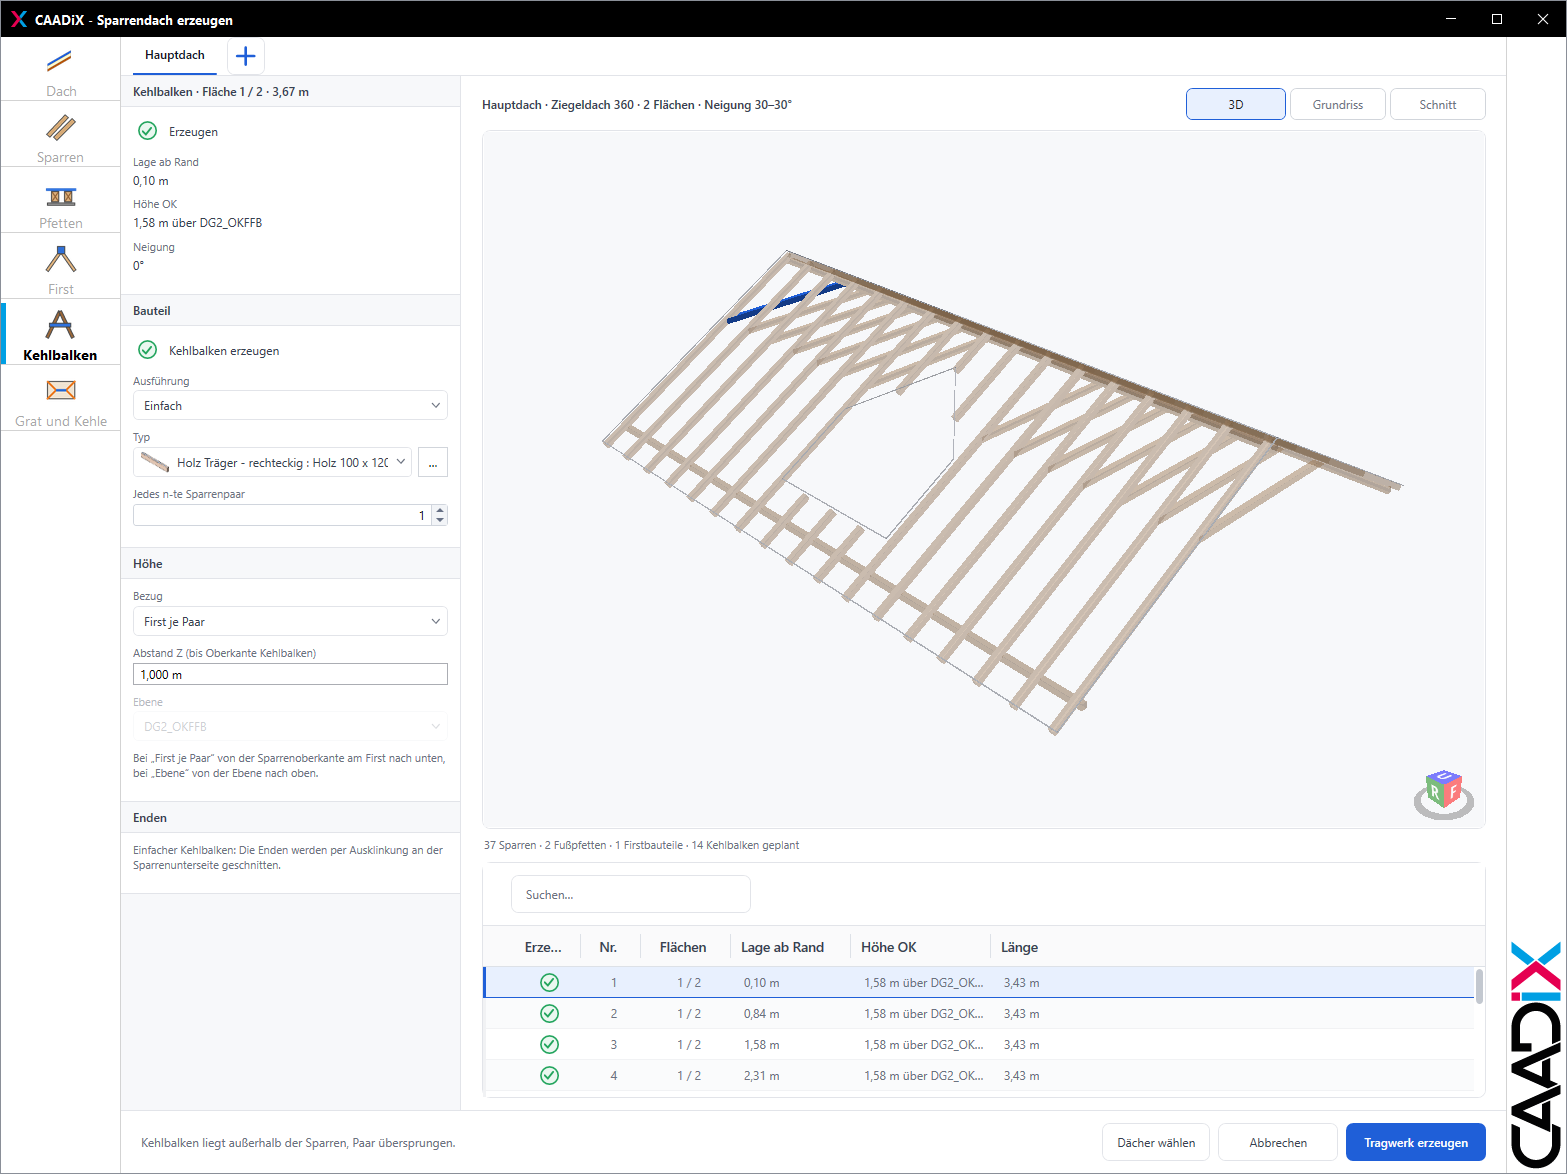Screen dimensions: 1567x1174
Task: Click the 3D view cube navigator
Action: point(1443,794)
